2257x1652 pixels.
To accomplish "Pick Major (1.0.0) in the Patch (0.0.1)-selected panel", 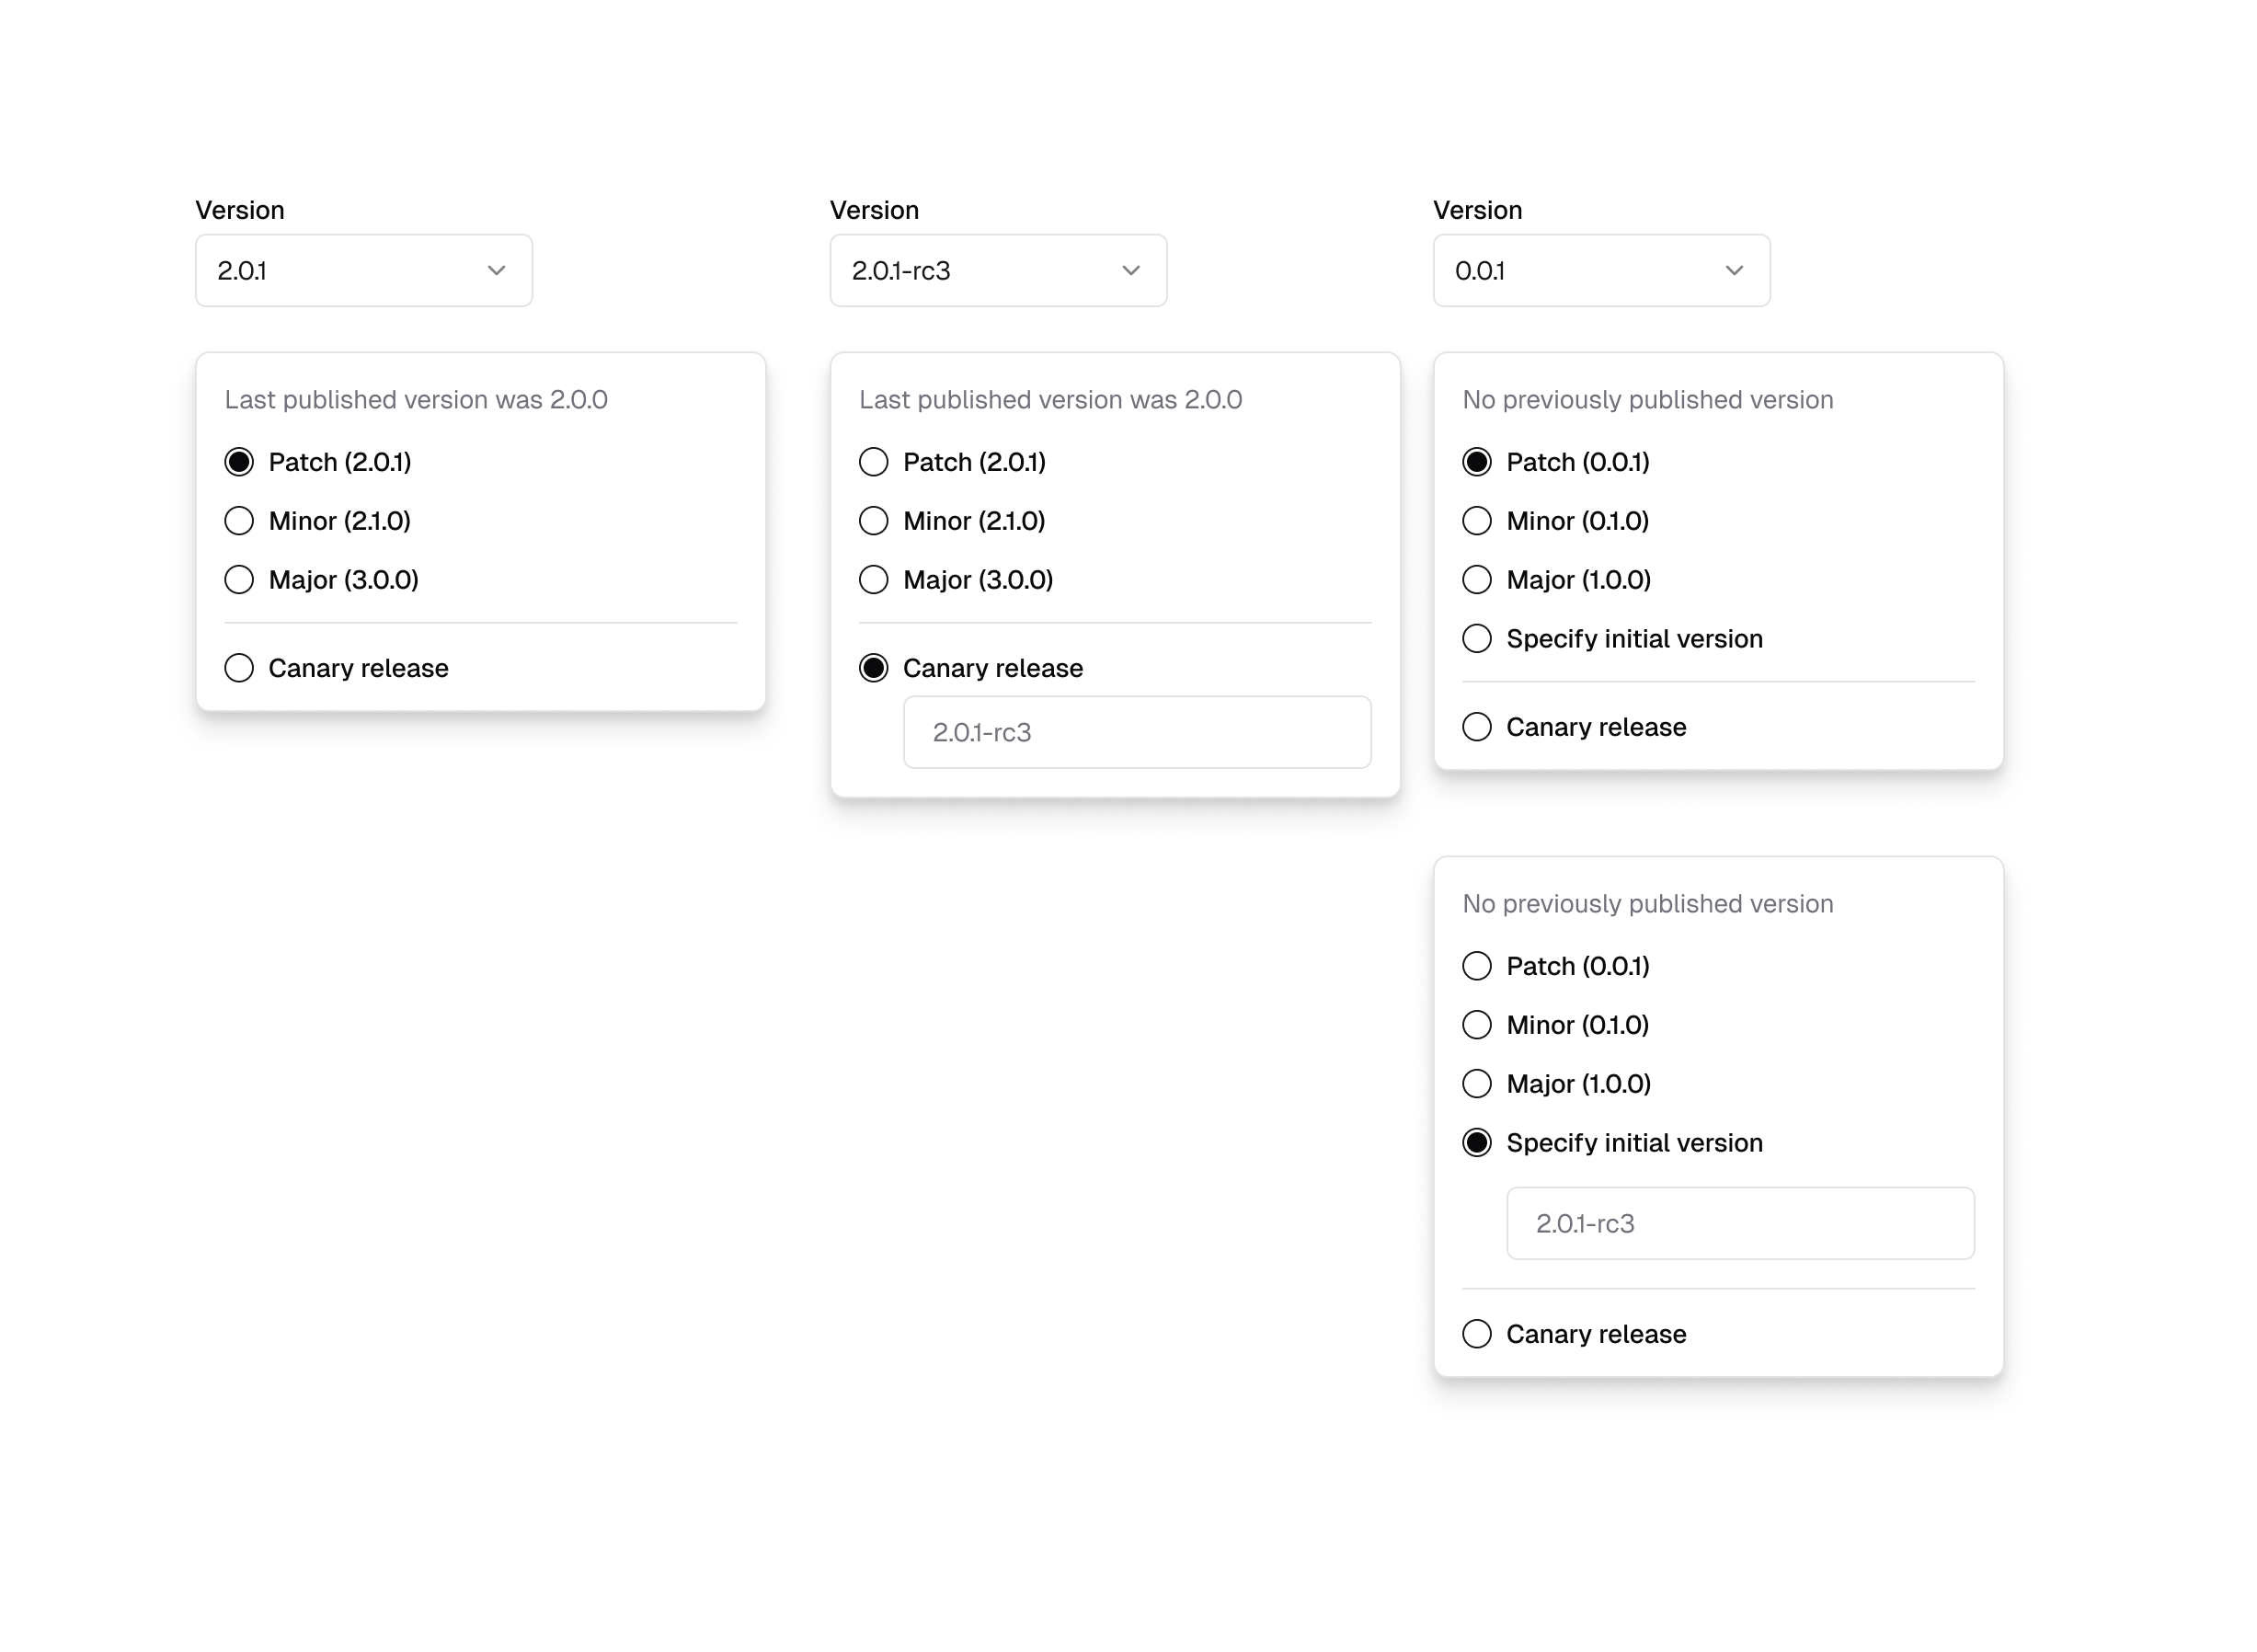I will (1476, 580).
